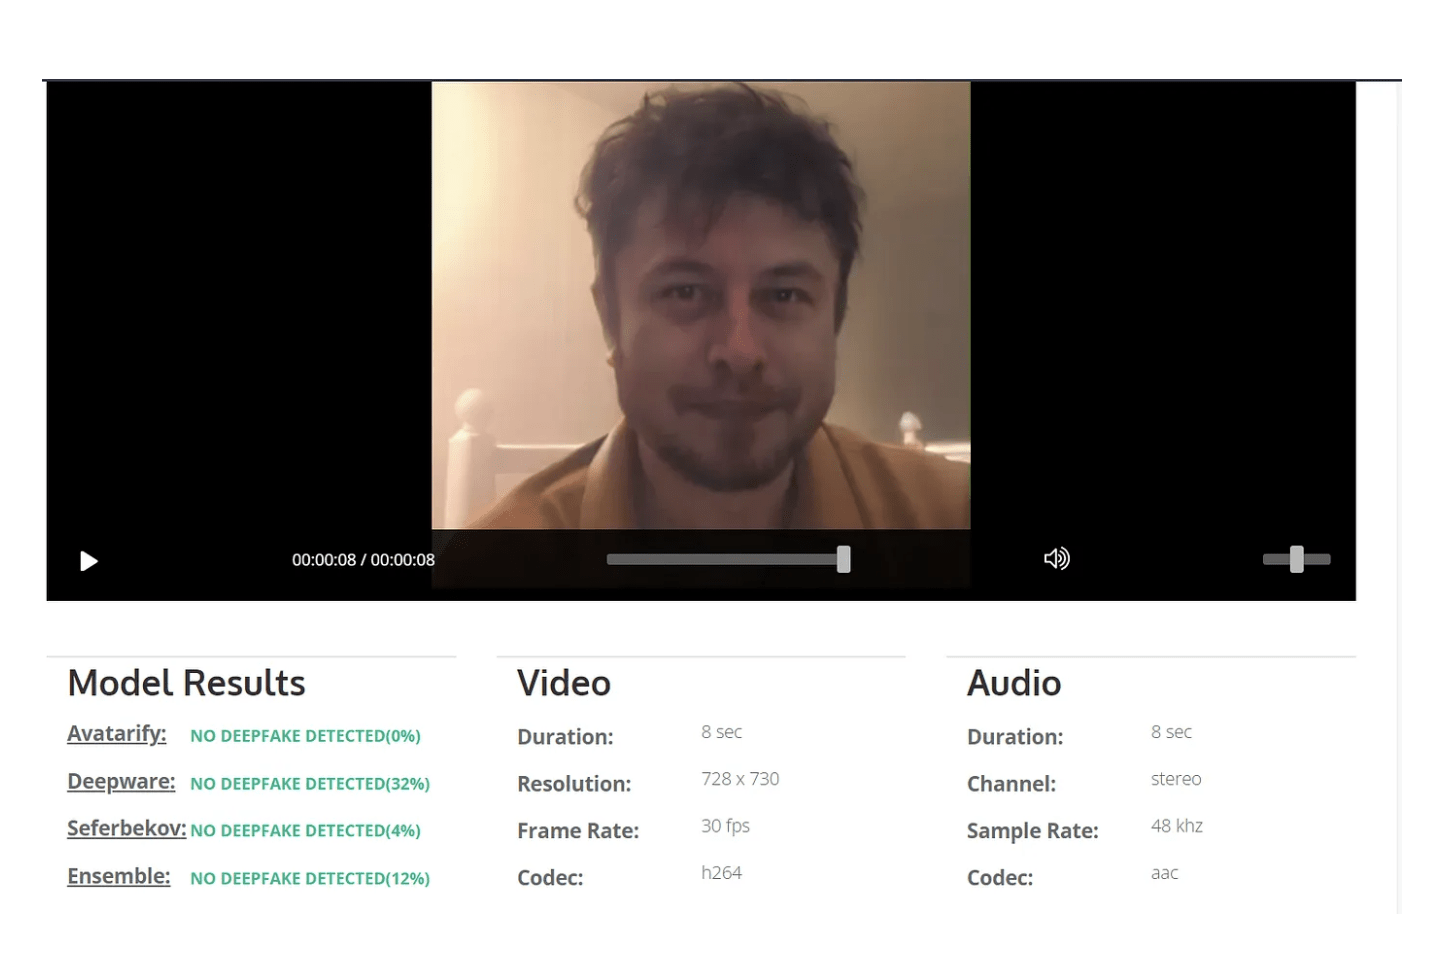Click the video codec value h264

point(721,873)
